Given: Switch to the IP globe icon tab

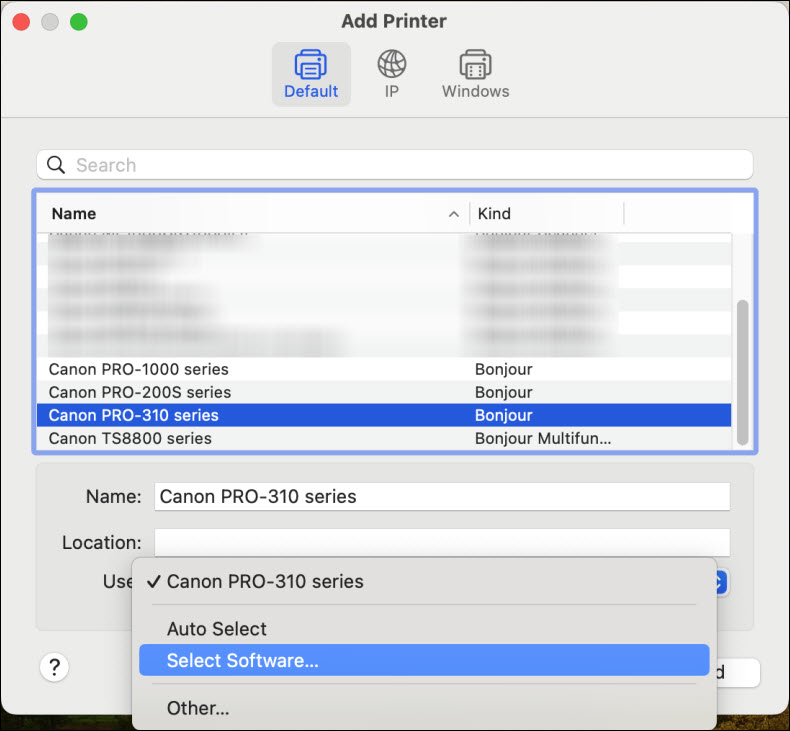Looking at the screenshot, I should click(x=392, y=65).
